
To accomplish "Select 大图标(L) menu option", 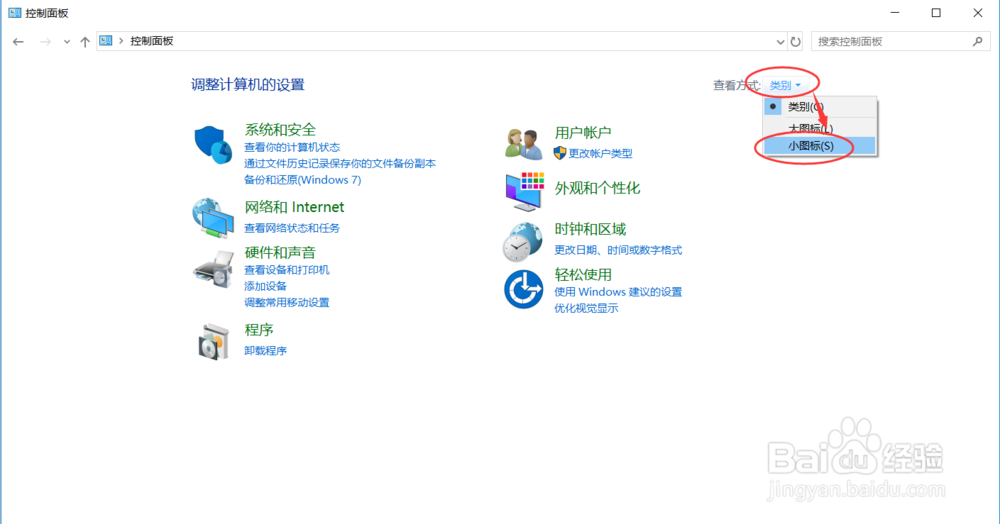I will pos(820,127).
